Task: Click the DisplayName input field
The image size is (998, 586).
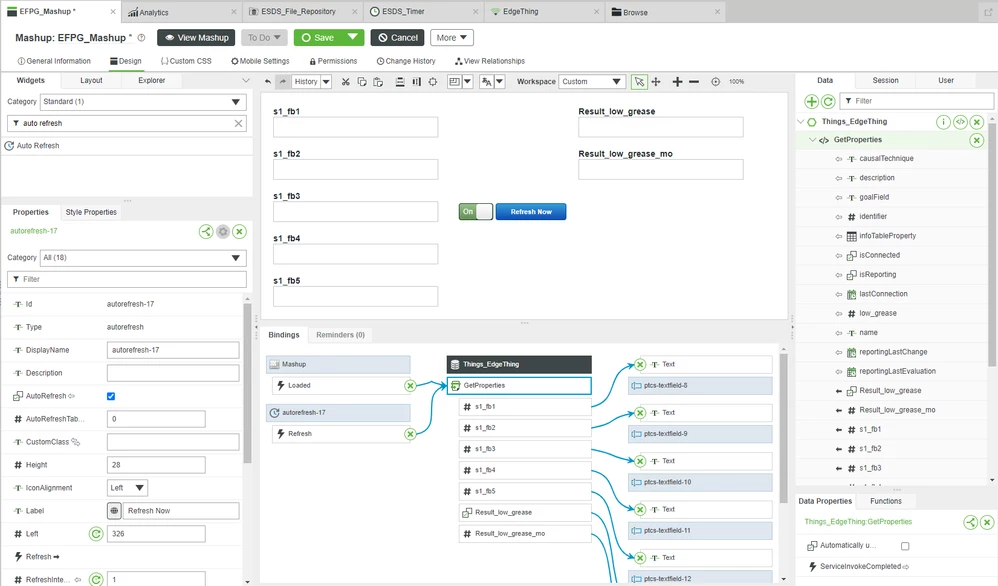Action: pos(173,350)
